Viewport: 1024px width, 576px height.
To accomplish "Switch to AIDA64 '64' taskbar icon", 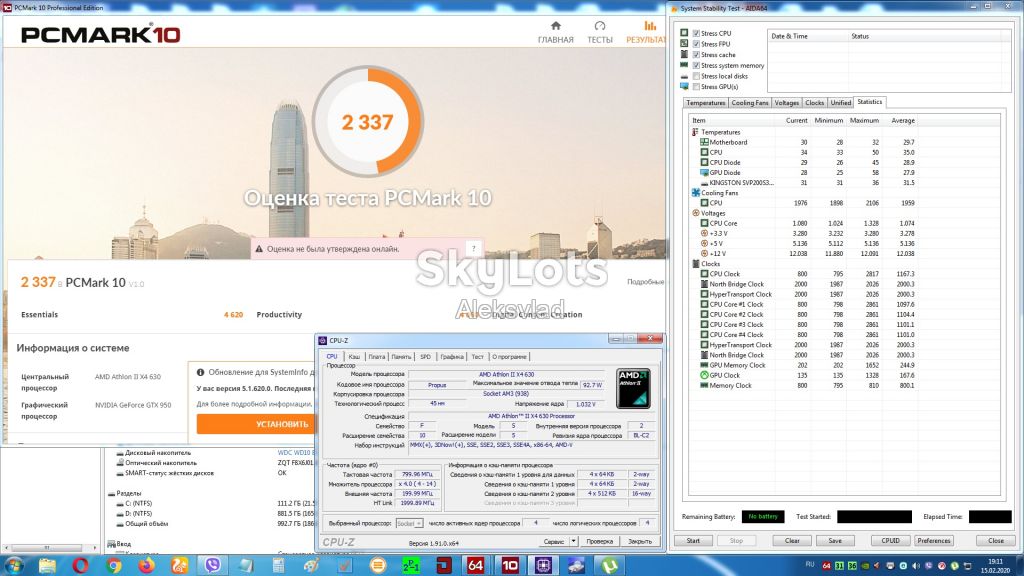I will pyautogui.click(x=475, y=565).
